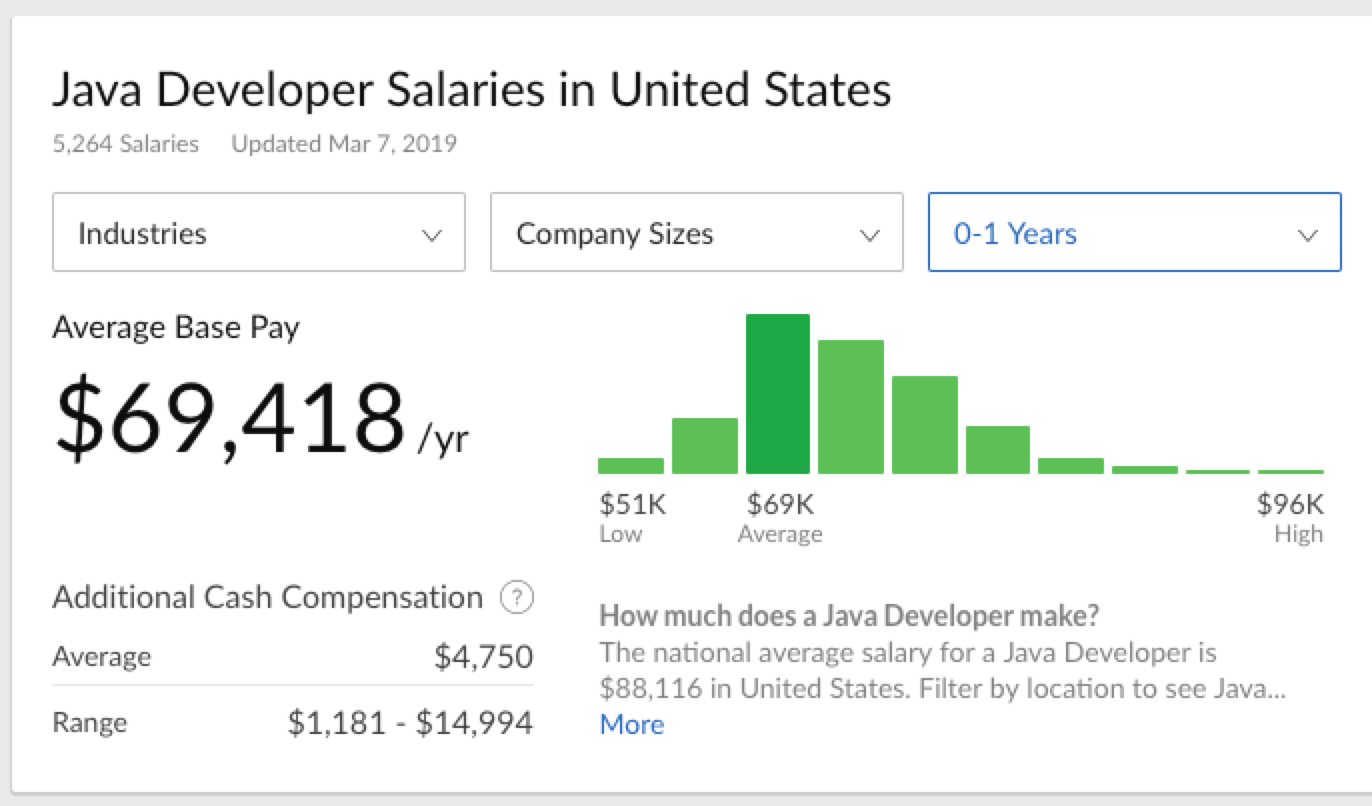Screen dimensions: 1372x806
Task: Click the 5,264 Salaries count text
Action: click(125, 144)
